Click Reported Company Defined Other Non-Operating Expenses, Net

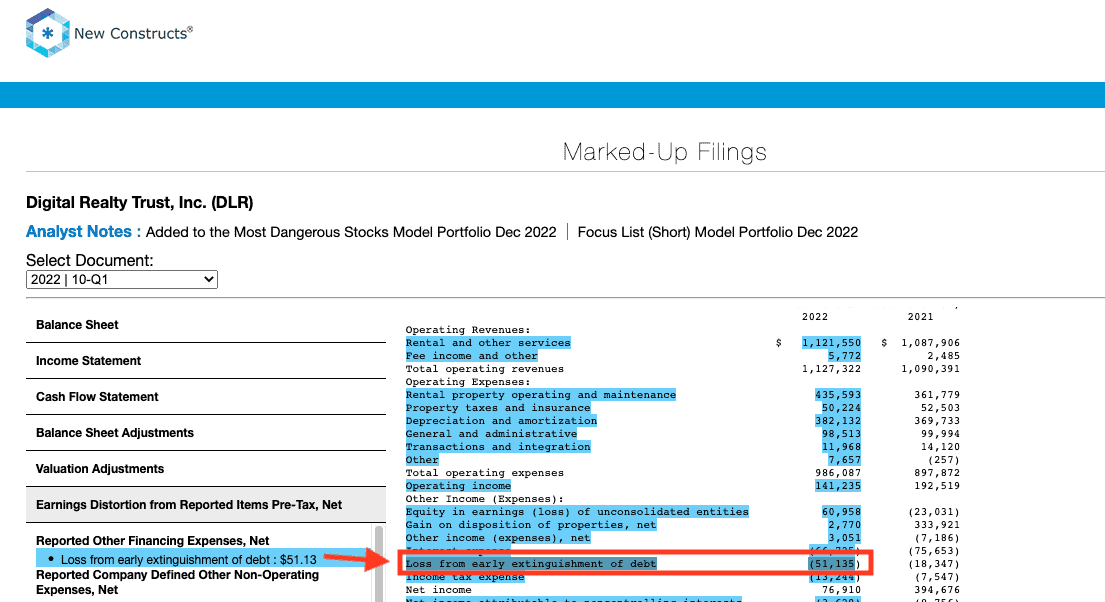point(177,582)
